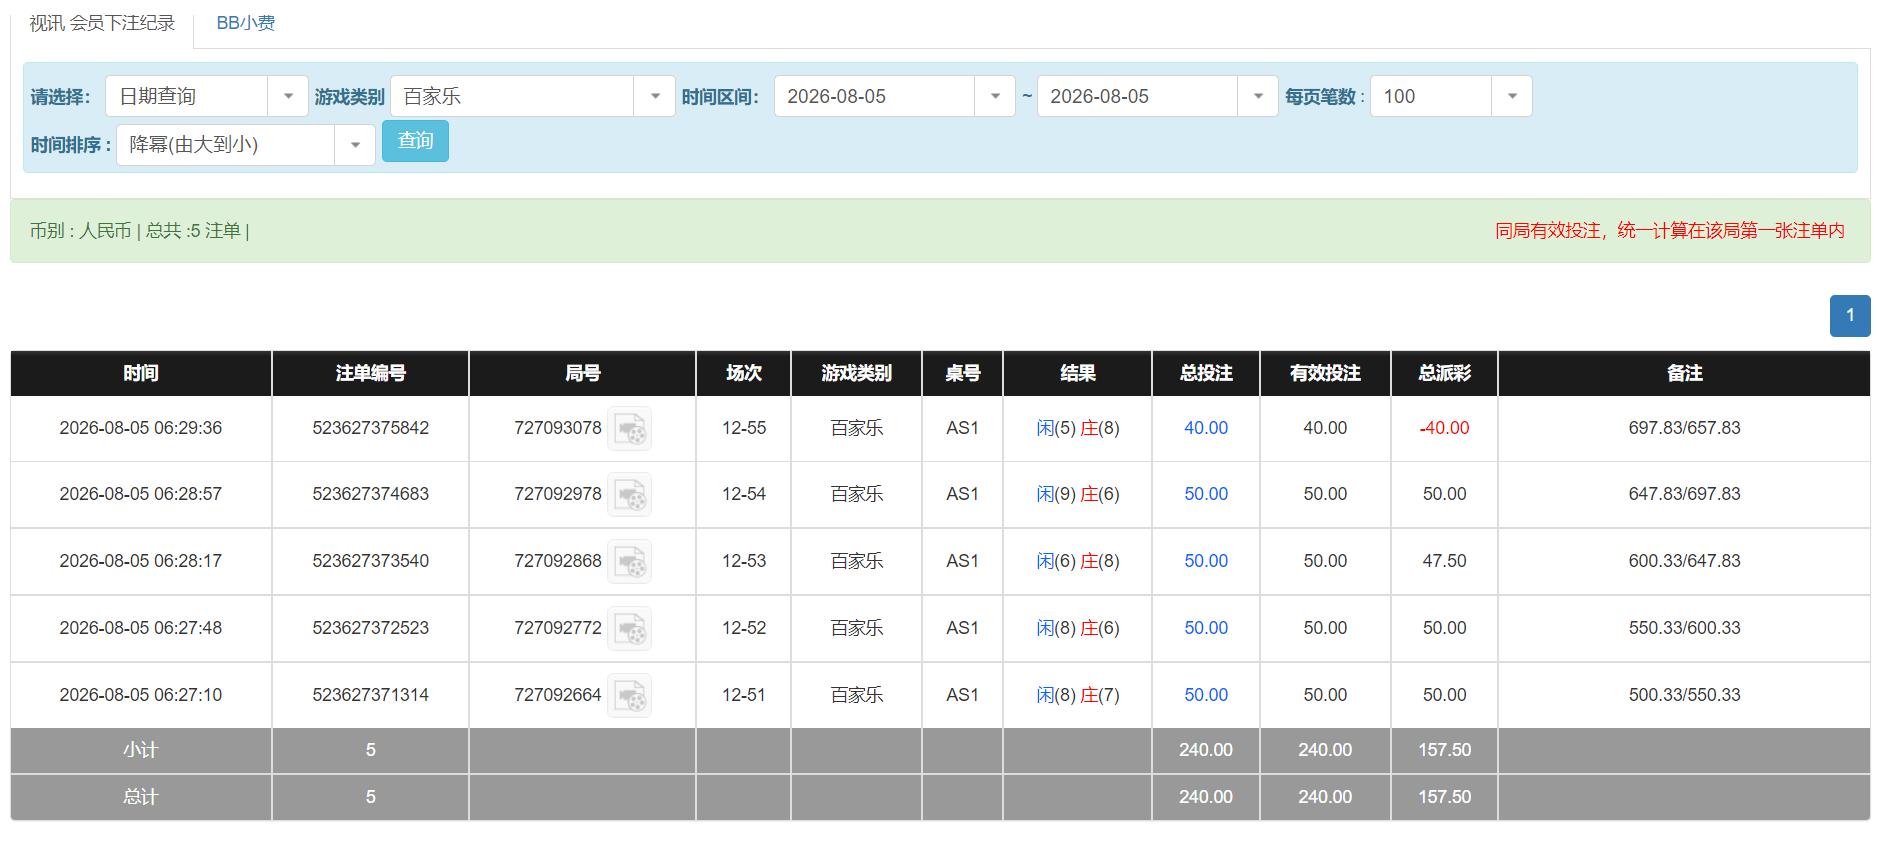This screenshot has height=848, width=1877.
Task: Click the 有效投注 column header
Action: coord(1325,373)
